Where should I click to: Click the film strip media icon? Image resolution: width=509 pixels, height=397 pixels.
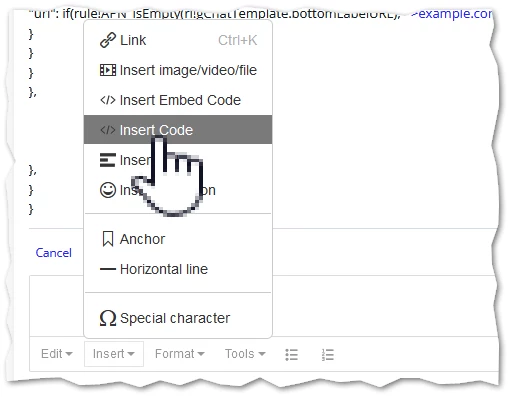click(x=108, y=70)
